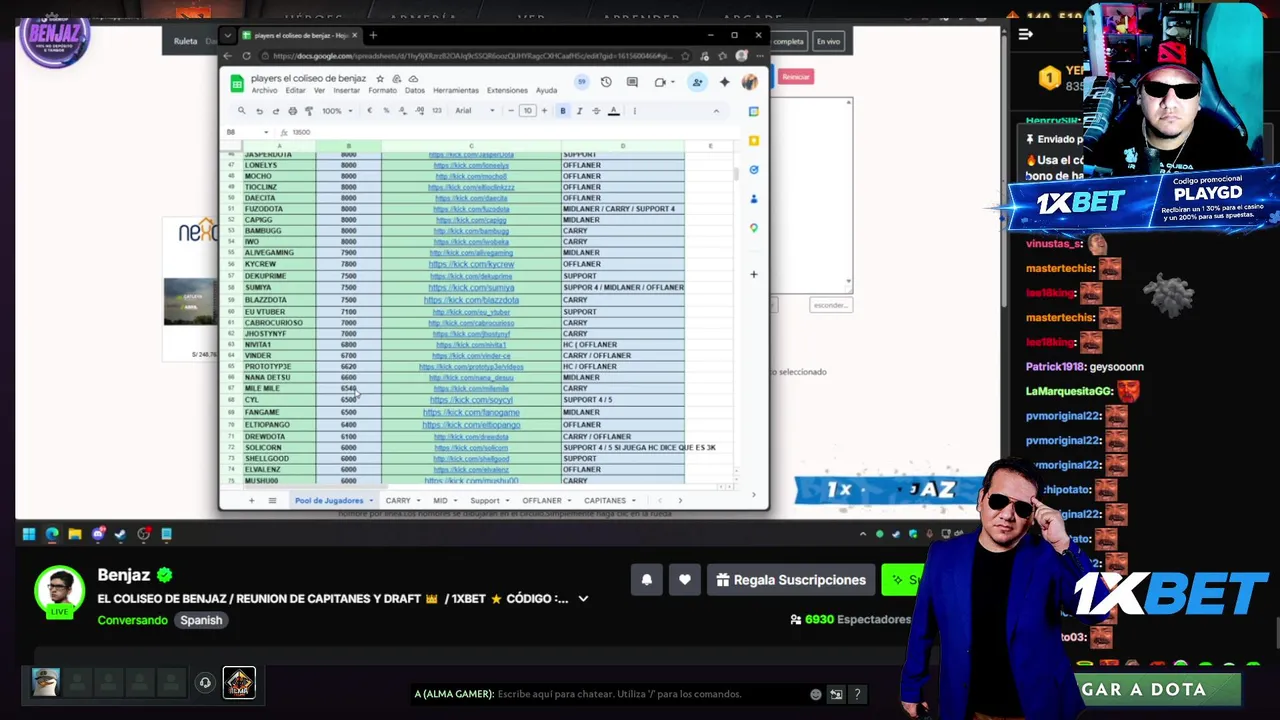Open Gemini spark icon
This screenshot has width=1280, height=720.
tap(725, 82)
